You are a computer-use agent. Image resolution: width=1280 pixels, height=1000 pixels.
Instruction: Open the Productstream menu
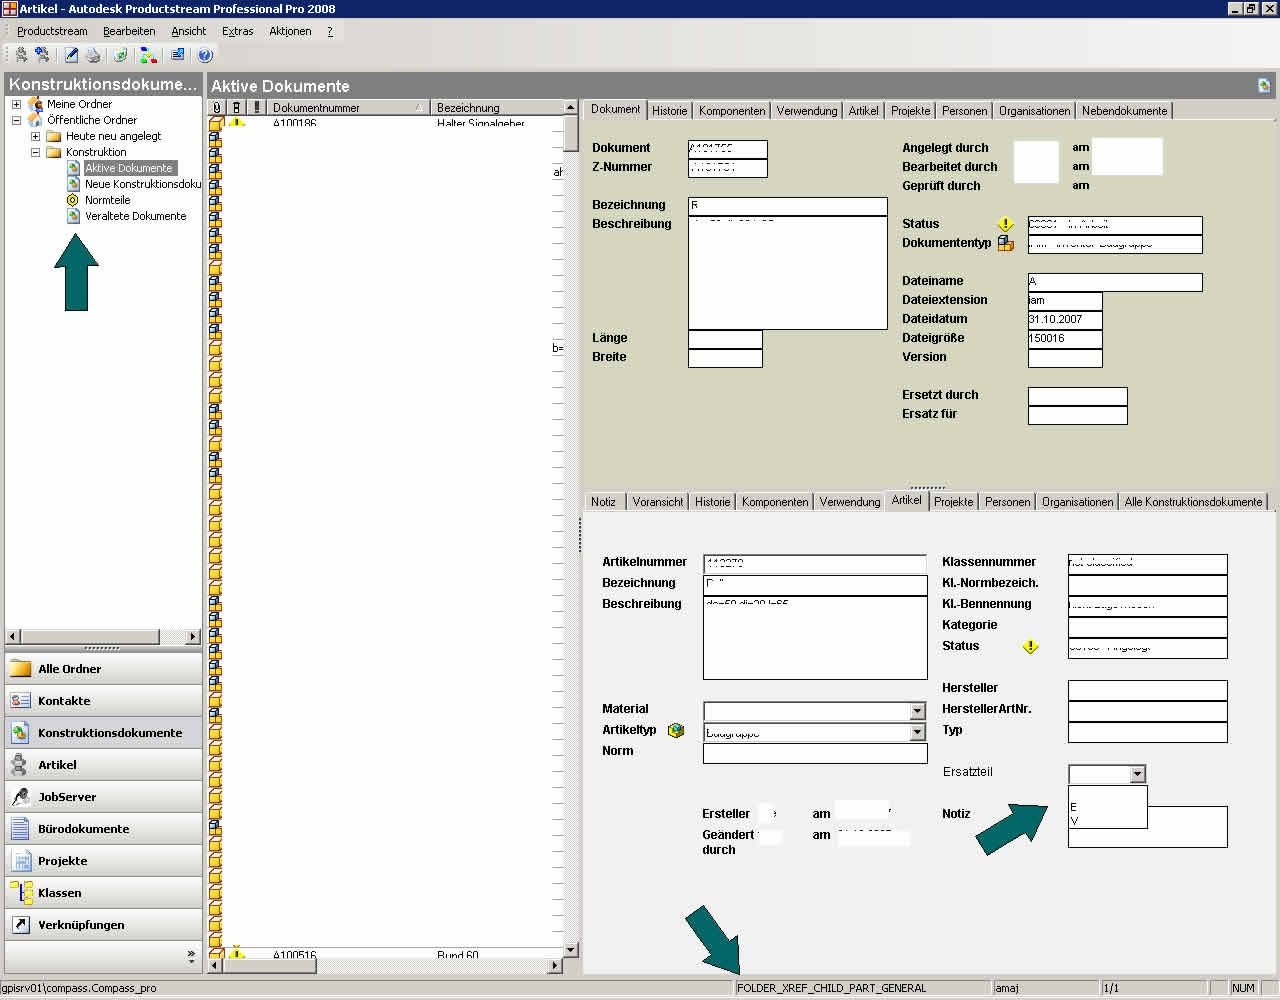(52, 31)
